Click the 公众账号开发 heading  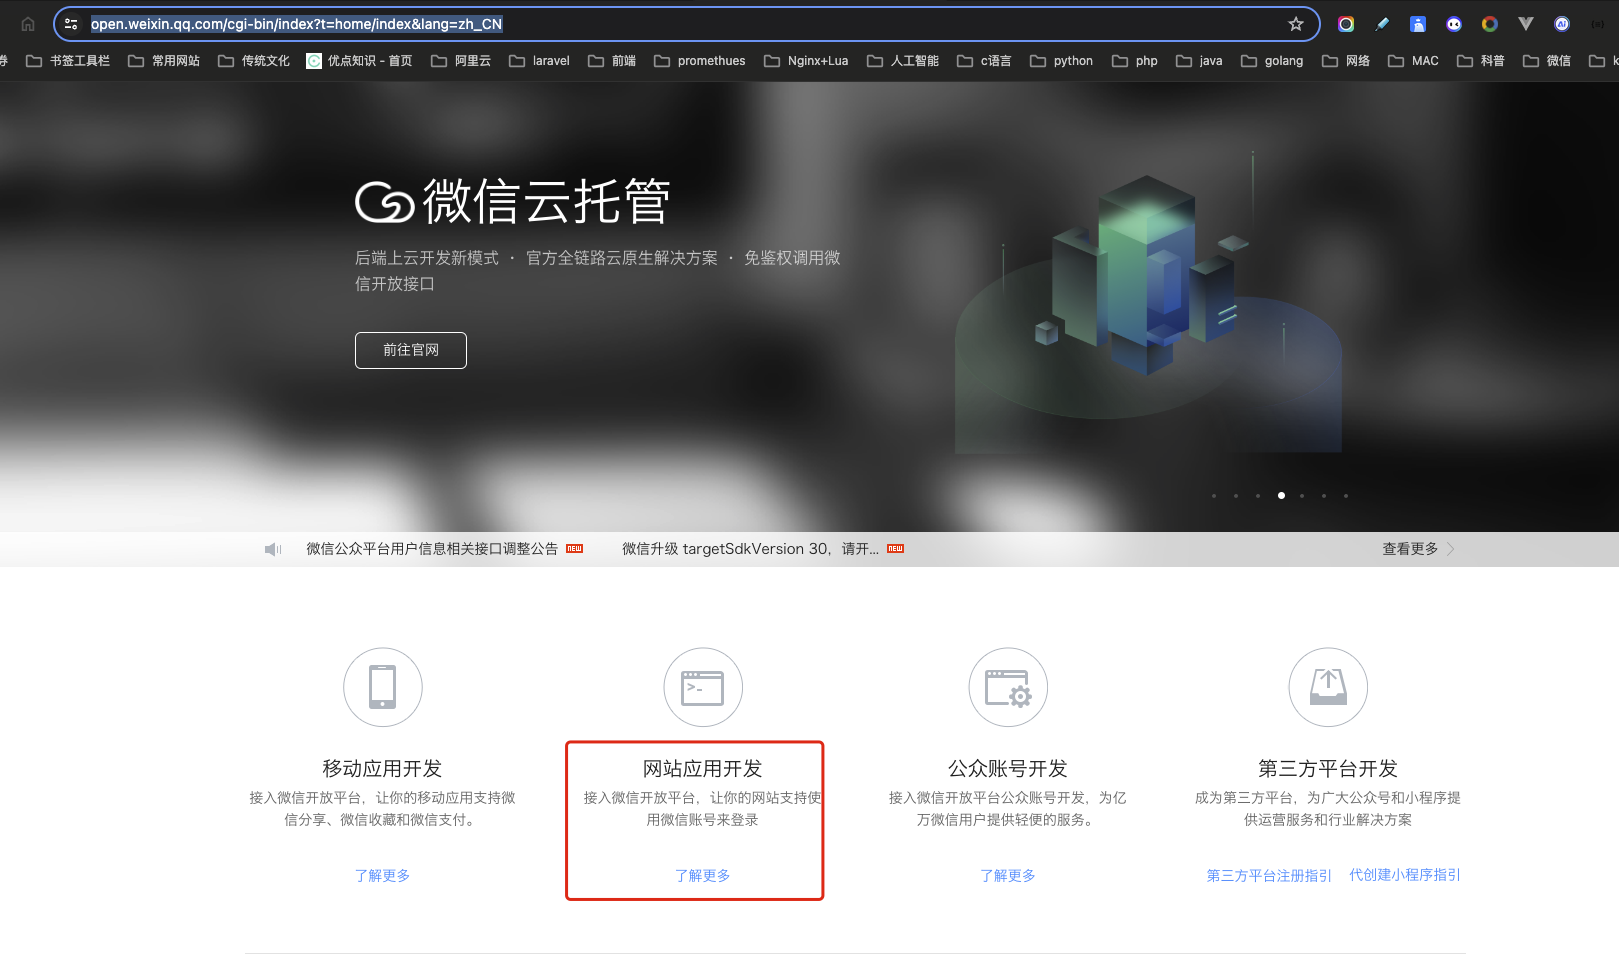point(1008,768)
